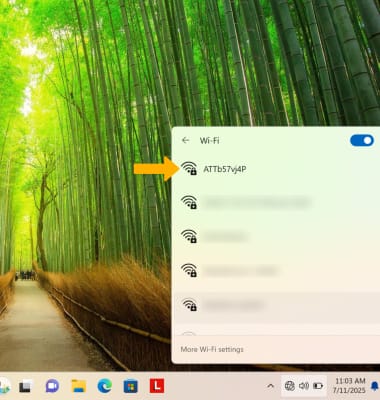The image size is (380, 400).
Task: Click the third network's secured Wi-Fi icon
Action: (x=189, y=236)
